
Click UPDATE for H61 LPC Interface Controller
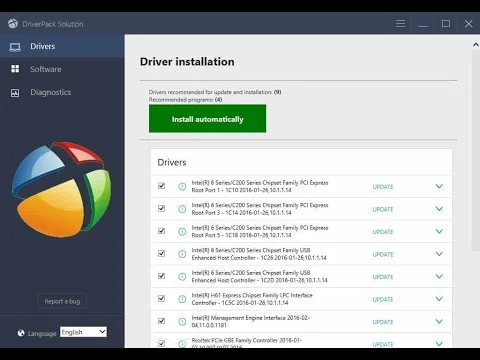point(383,299)
